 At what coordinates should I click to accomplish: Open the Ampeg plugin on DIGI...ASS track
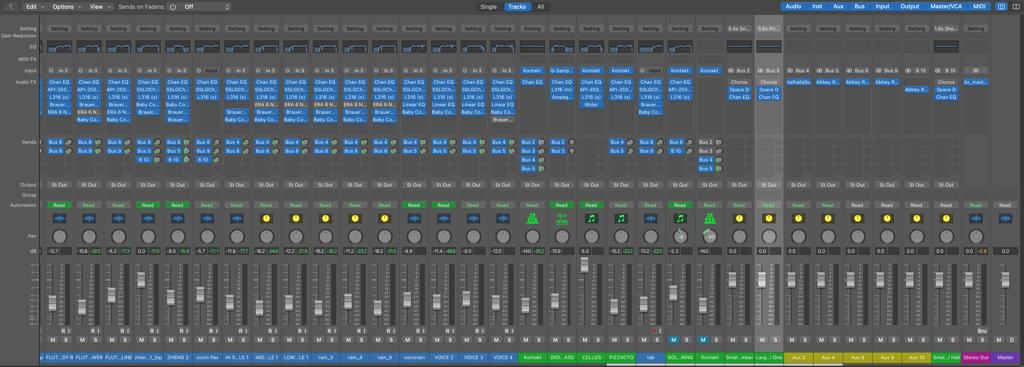tap(561, 97)
